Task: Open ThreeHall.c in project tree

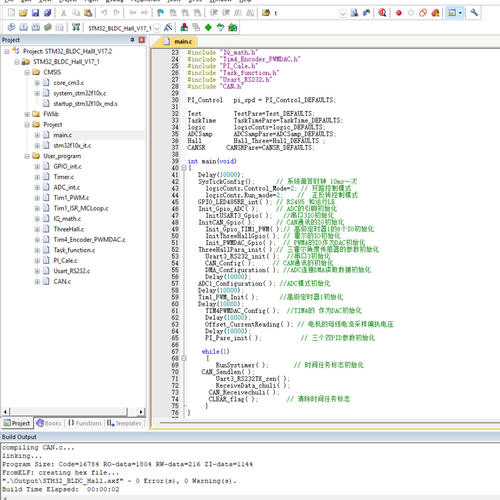Action: pyautogui.click(x=69, y=229)
